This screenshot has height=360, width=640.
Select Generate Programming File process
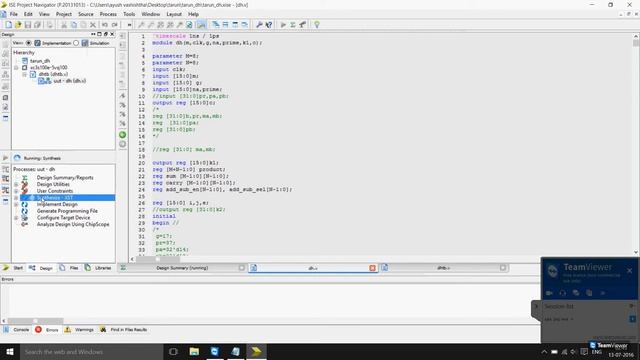click(67, 211)
